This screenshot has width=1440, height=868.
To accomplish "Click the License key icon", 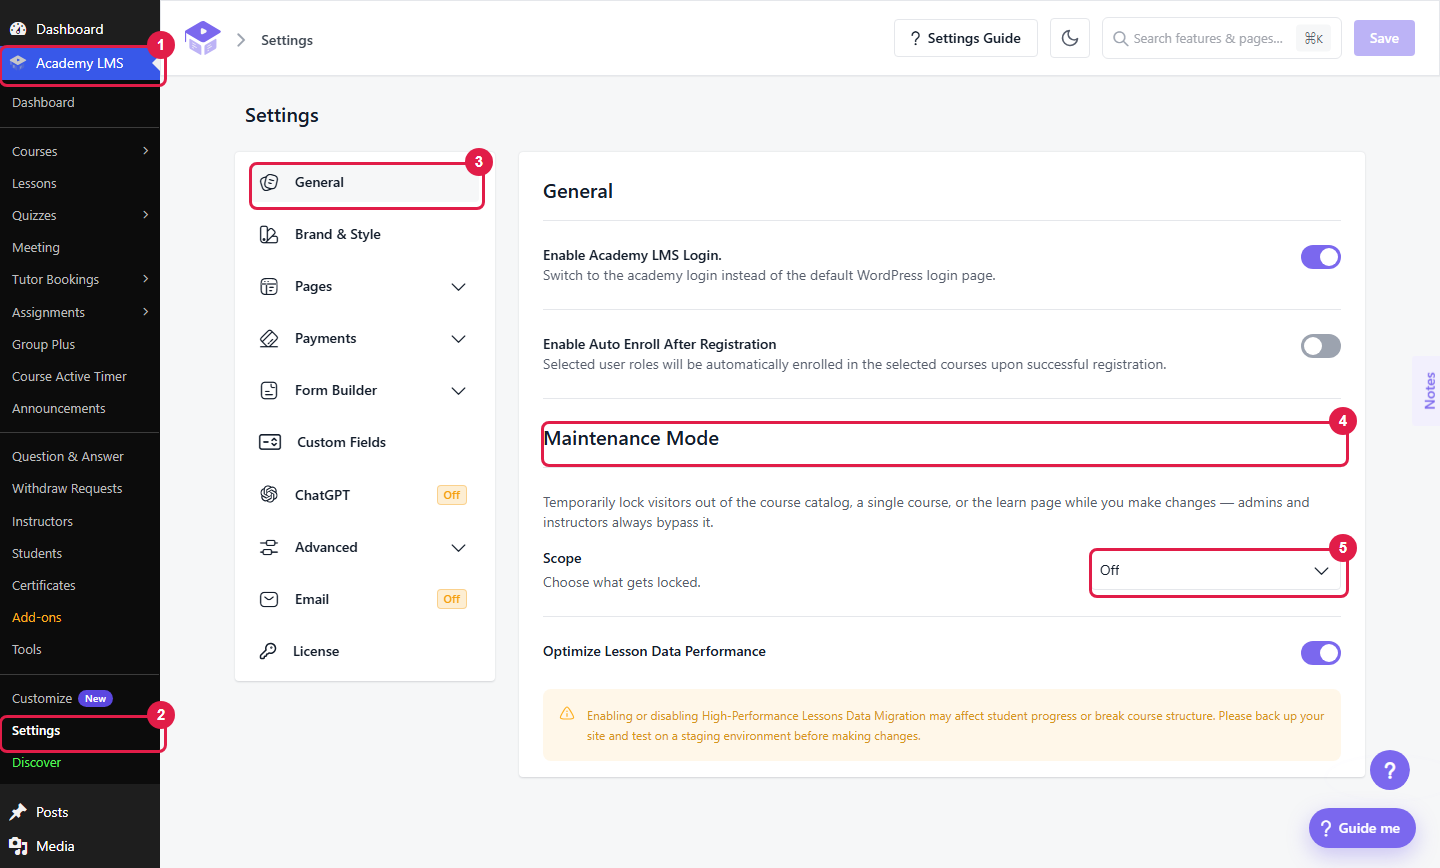I will [x=268, y=651].
